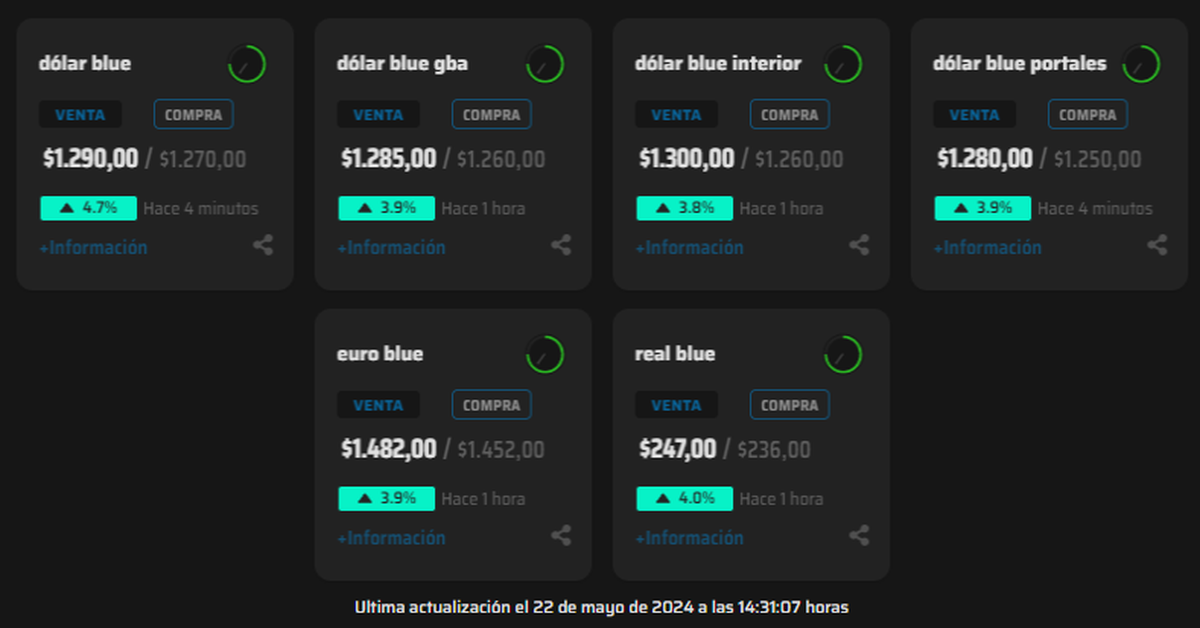
Task: Select VENTA on the dólar blue card
Action: click(80, 115)
